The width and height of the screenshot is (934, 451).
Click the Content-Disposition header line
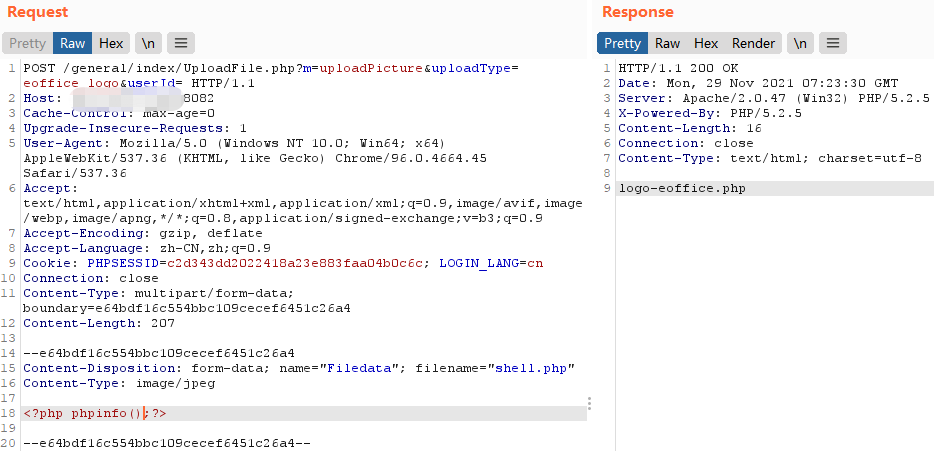coord(299,368)
